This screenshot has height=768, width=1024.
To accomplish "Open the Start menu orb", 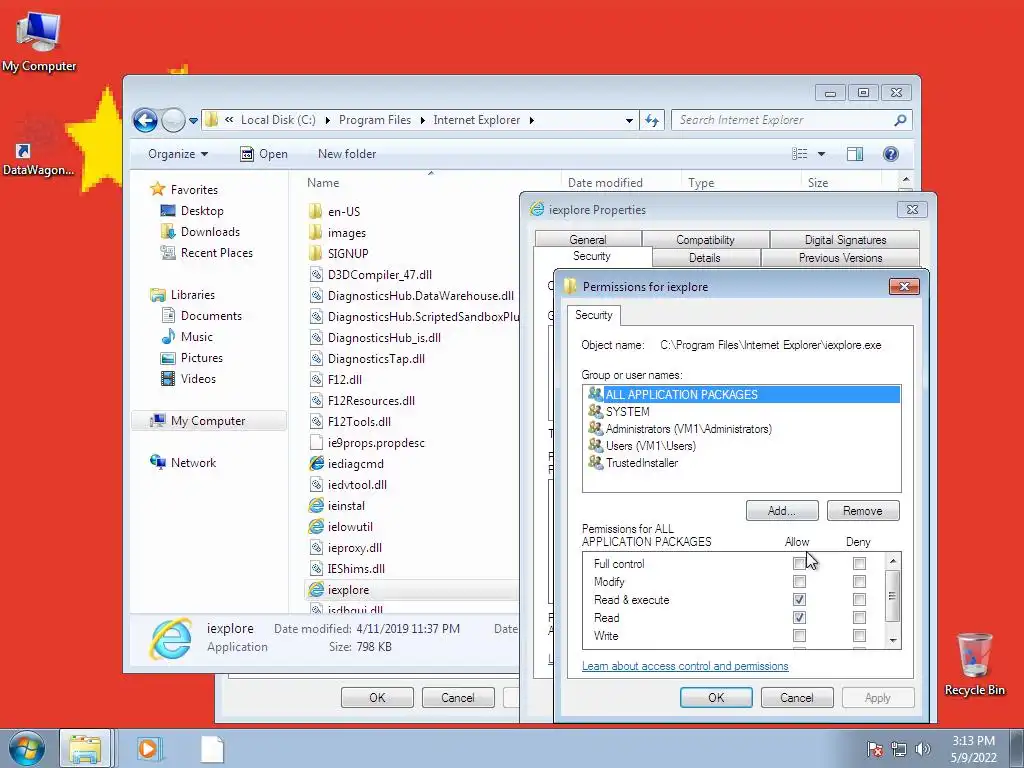I will [x=27, y=748].
